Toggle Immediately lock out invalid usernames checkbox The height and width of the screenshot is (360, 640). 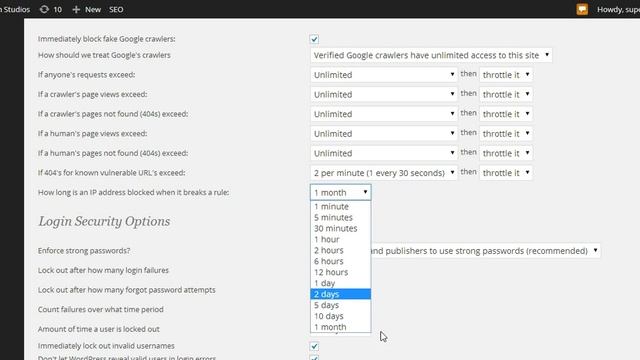[x=314, y=346]
